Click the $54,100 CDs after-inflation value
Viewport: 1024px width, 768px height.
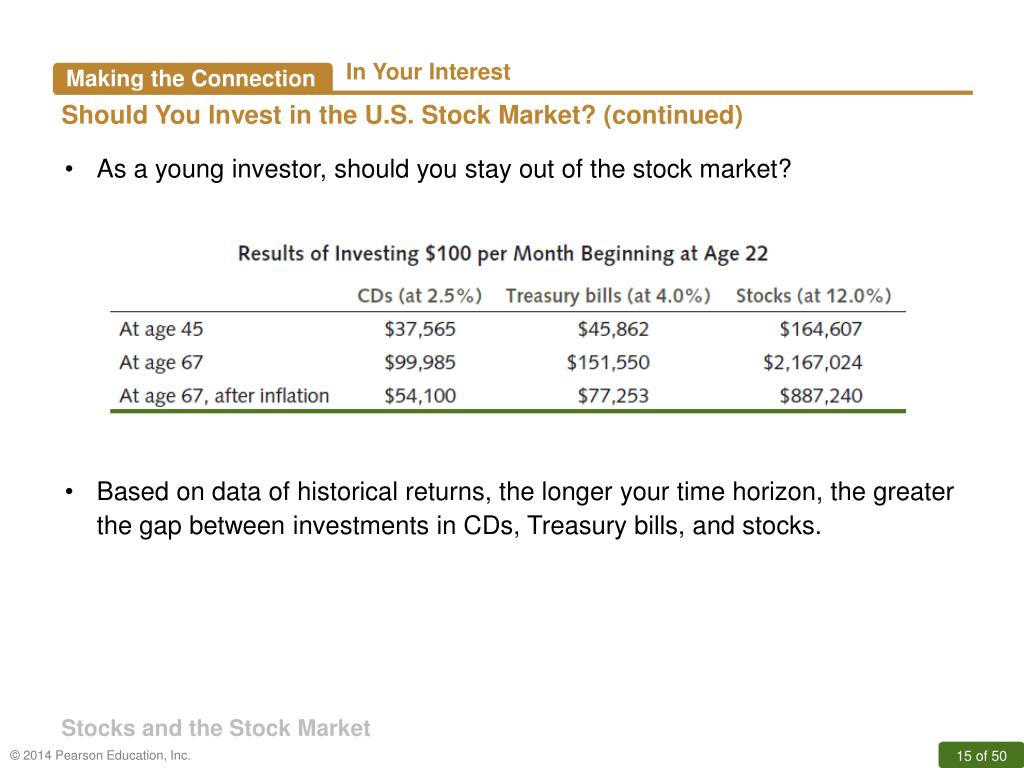(x=419, y=396)
